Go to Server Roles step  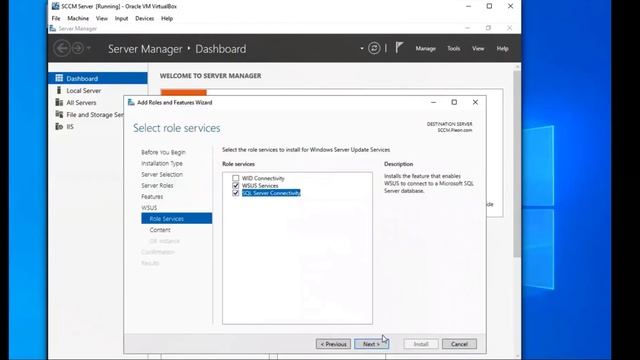(x=157, y=185)
